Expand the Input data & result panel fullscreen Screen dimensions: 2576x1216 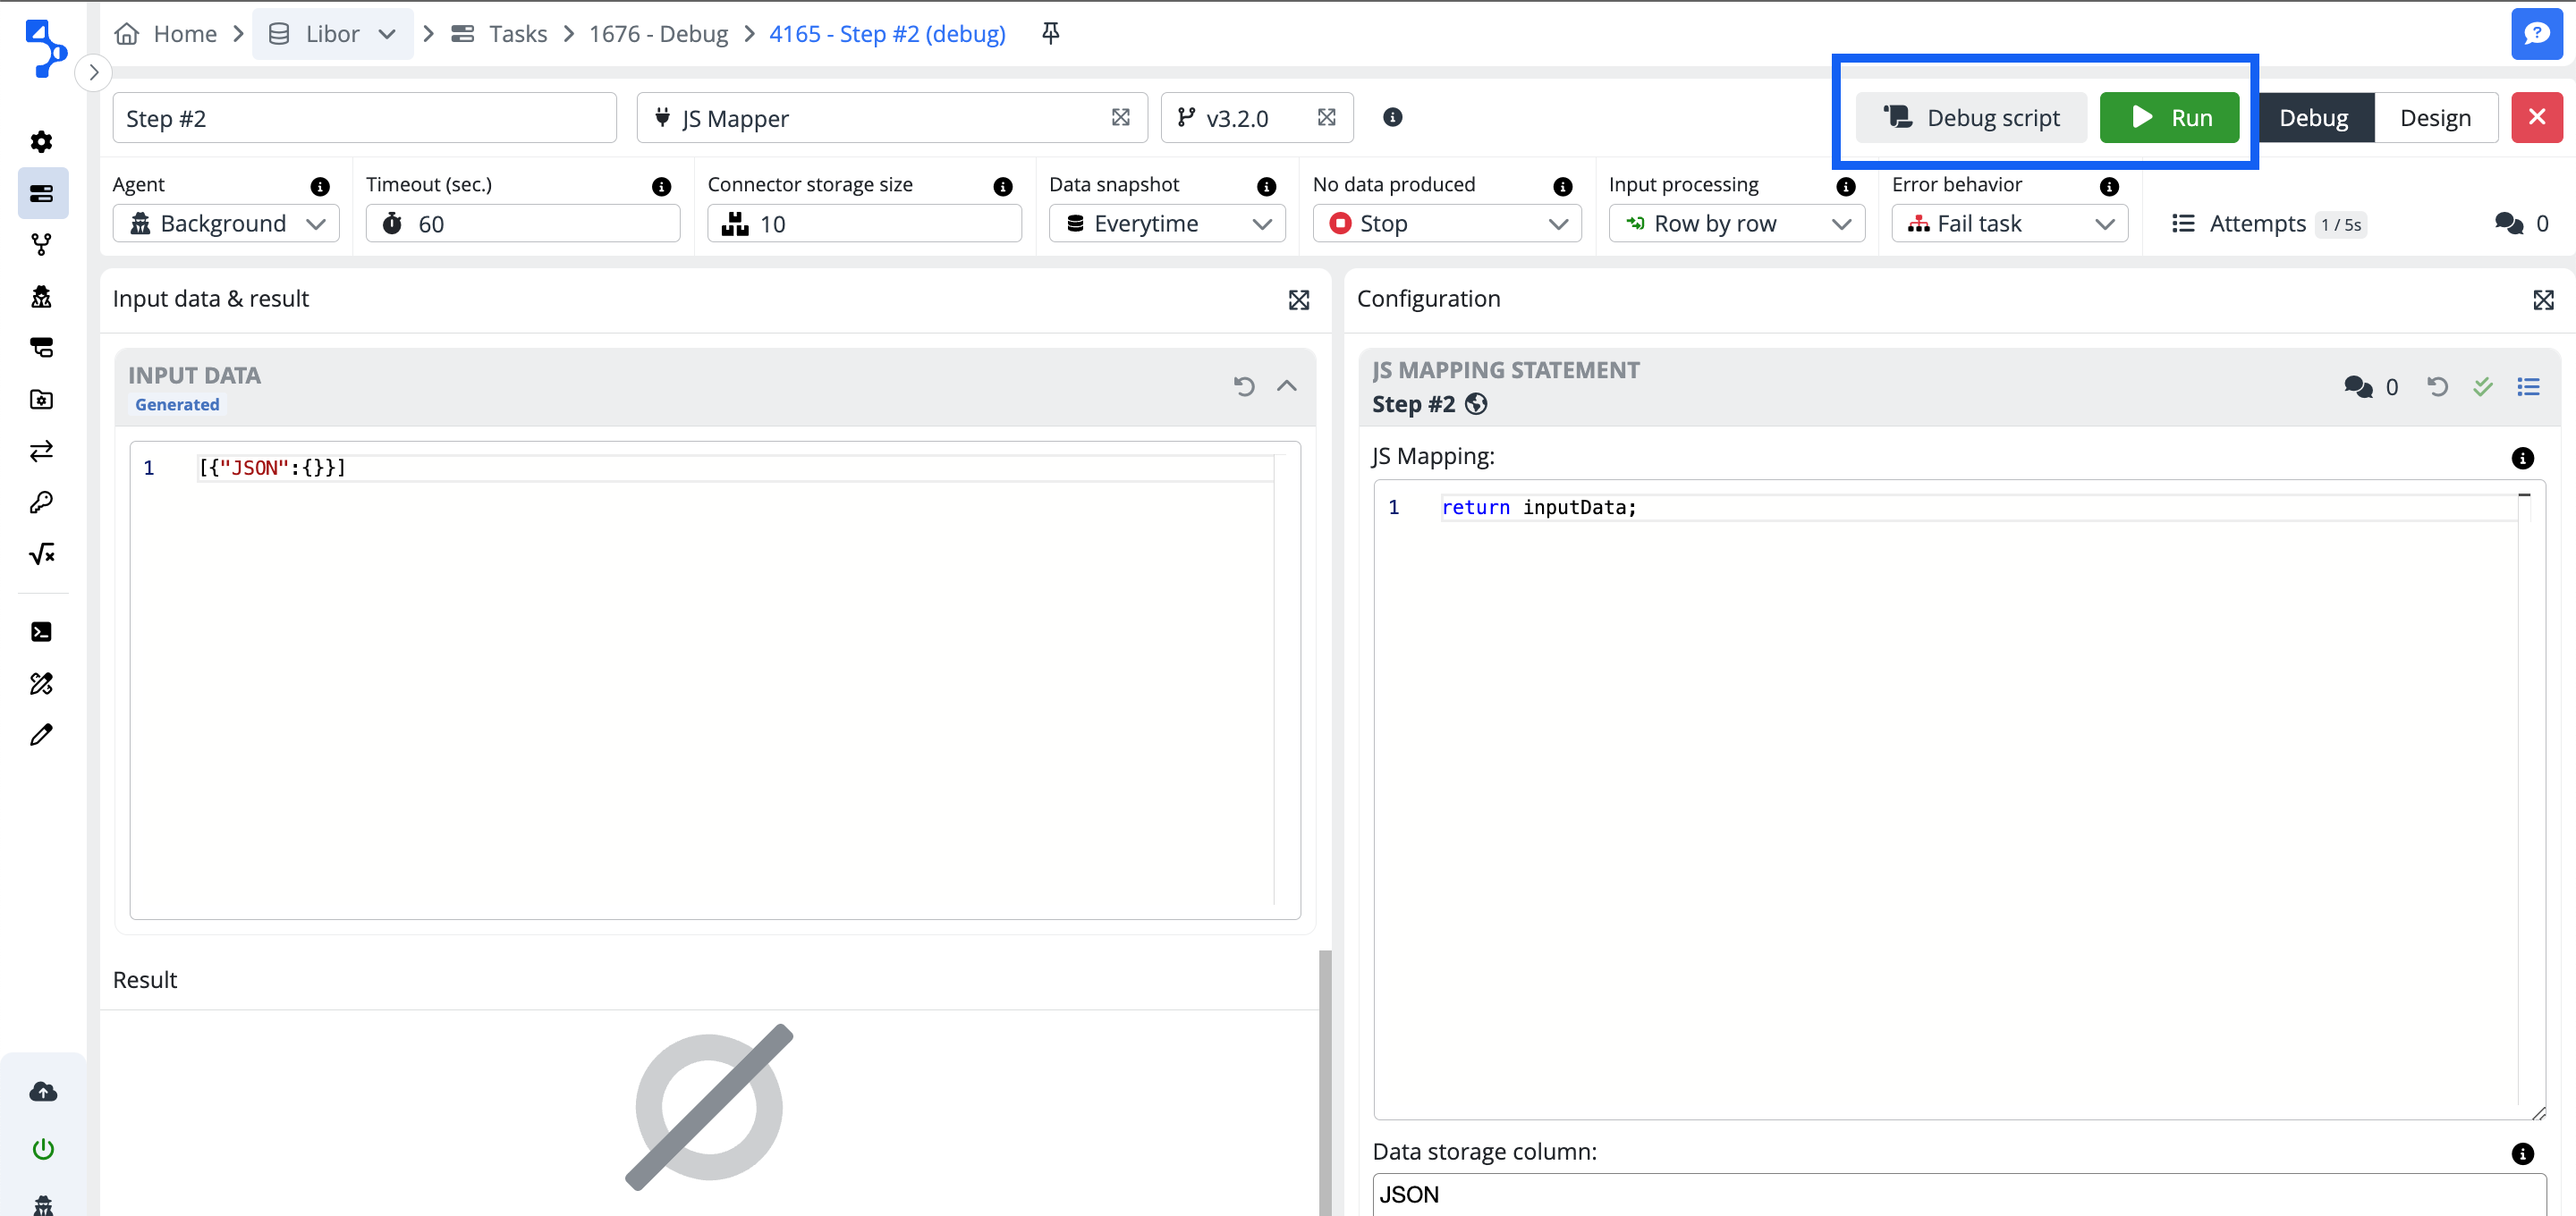coord(1298,299)
